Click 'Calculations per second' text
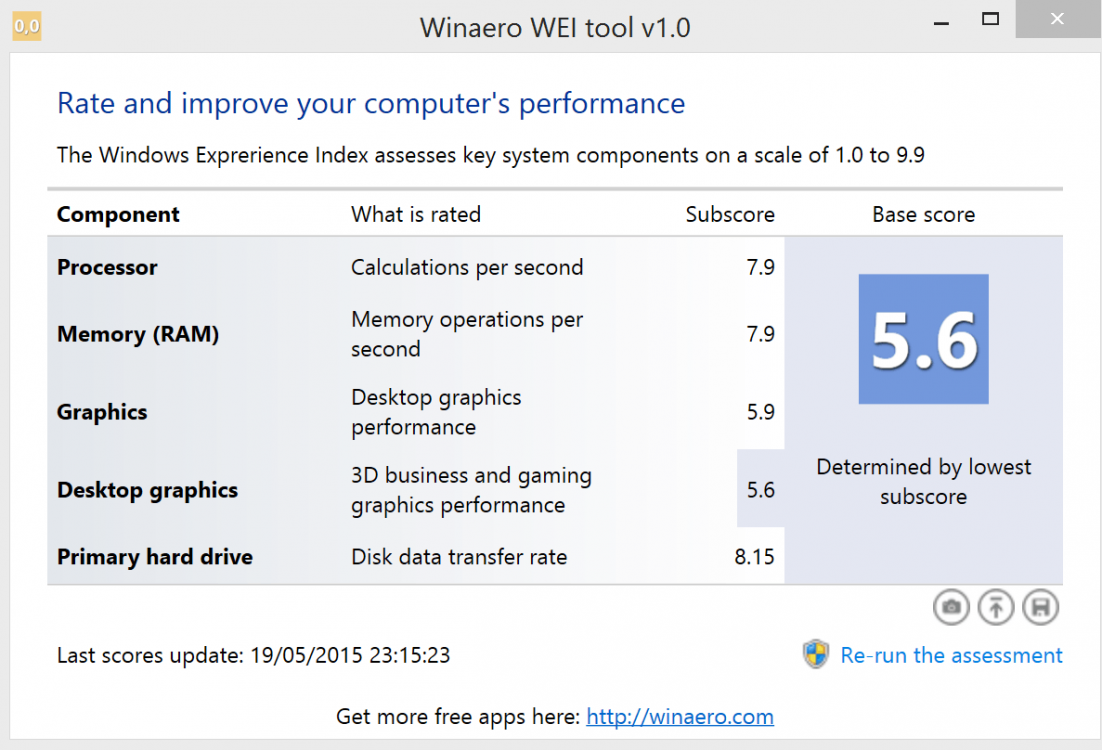This screenshot has height=750, width=1102. [x=467, y=267]
